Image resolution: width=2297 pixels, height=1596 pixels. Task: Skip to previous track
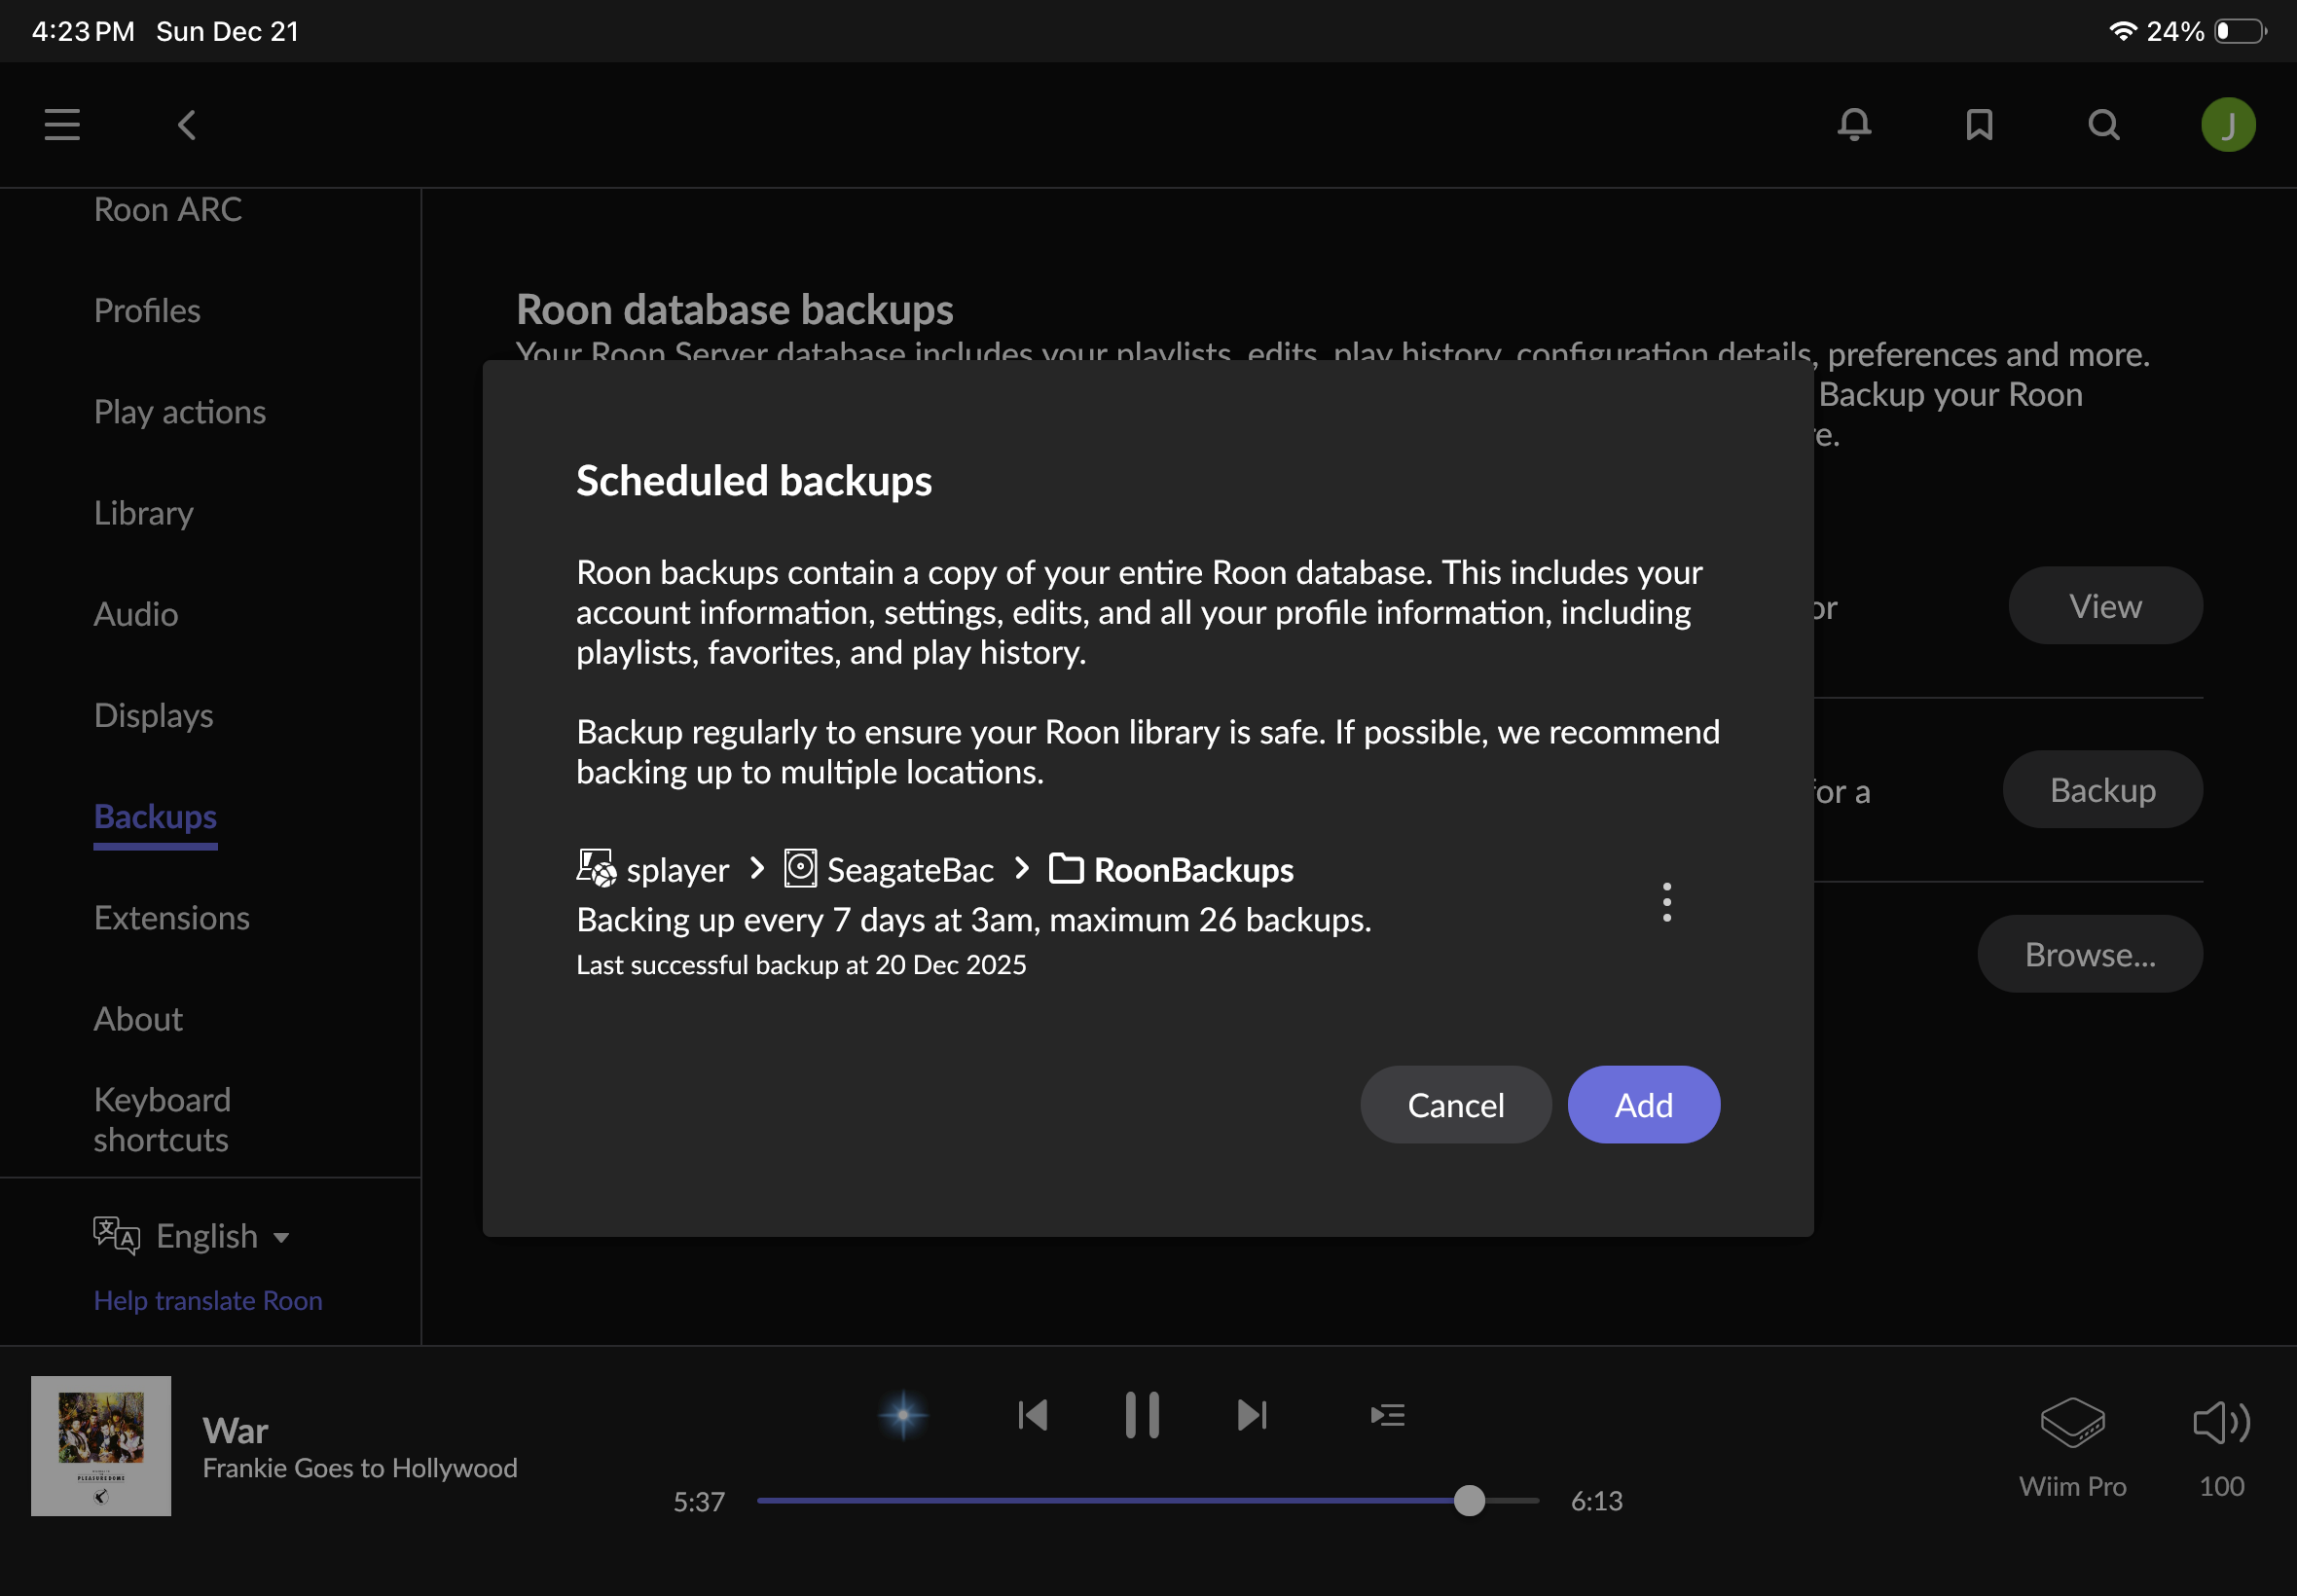click(1032, 1415)
